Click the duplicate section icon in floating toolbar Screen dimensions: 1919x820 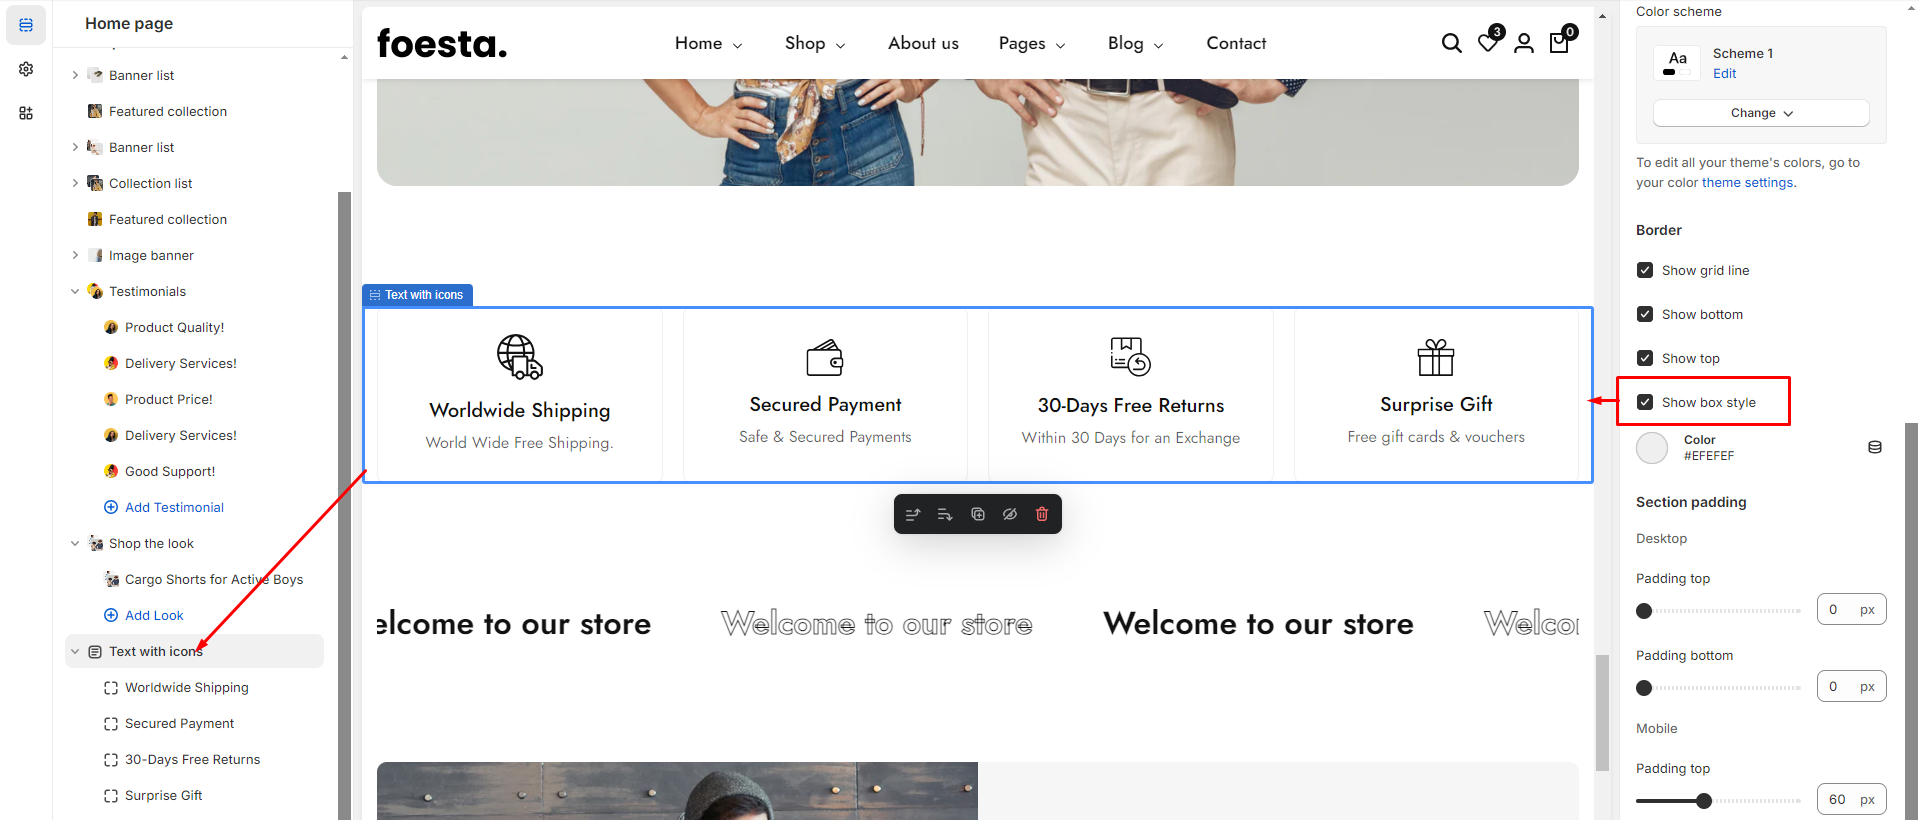click(x=978, y=514)
